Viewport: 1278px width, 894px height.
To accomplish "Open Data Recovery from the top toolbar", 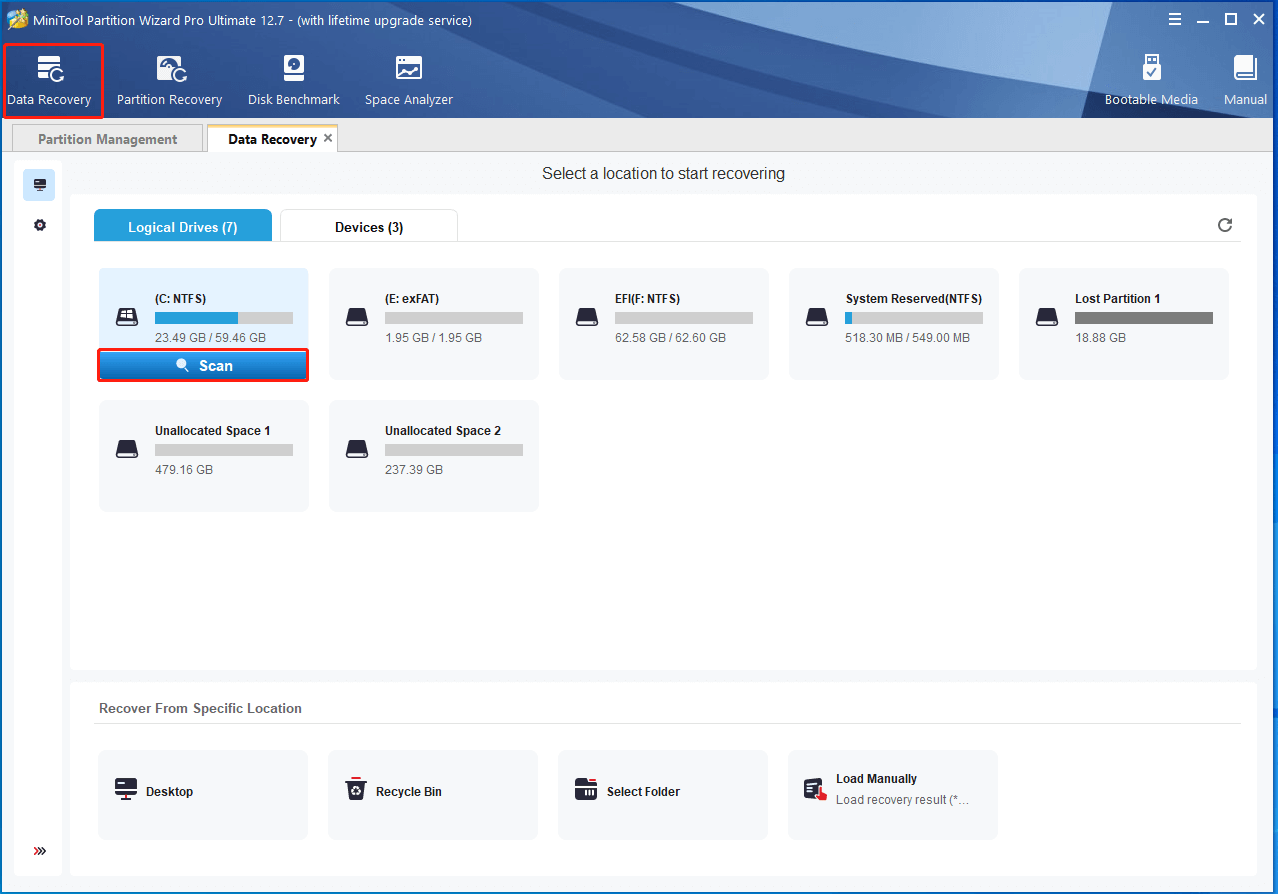I will click(52, 81).
